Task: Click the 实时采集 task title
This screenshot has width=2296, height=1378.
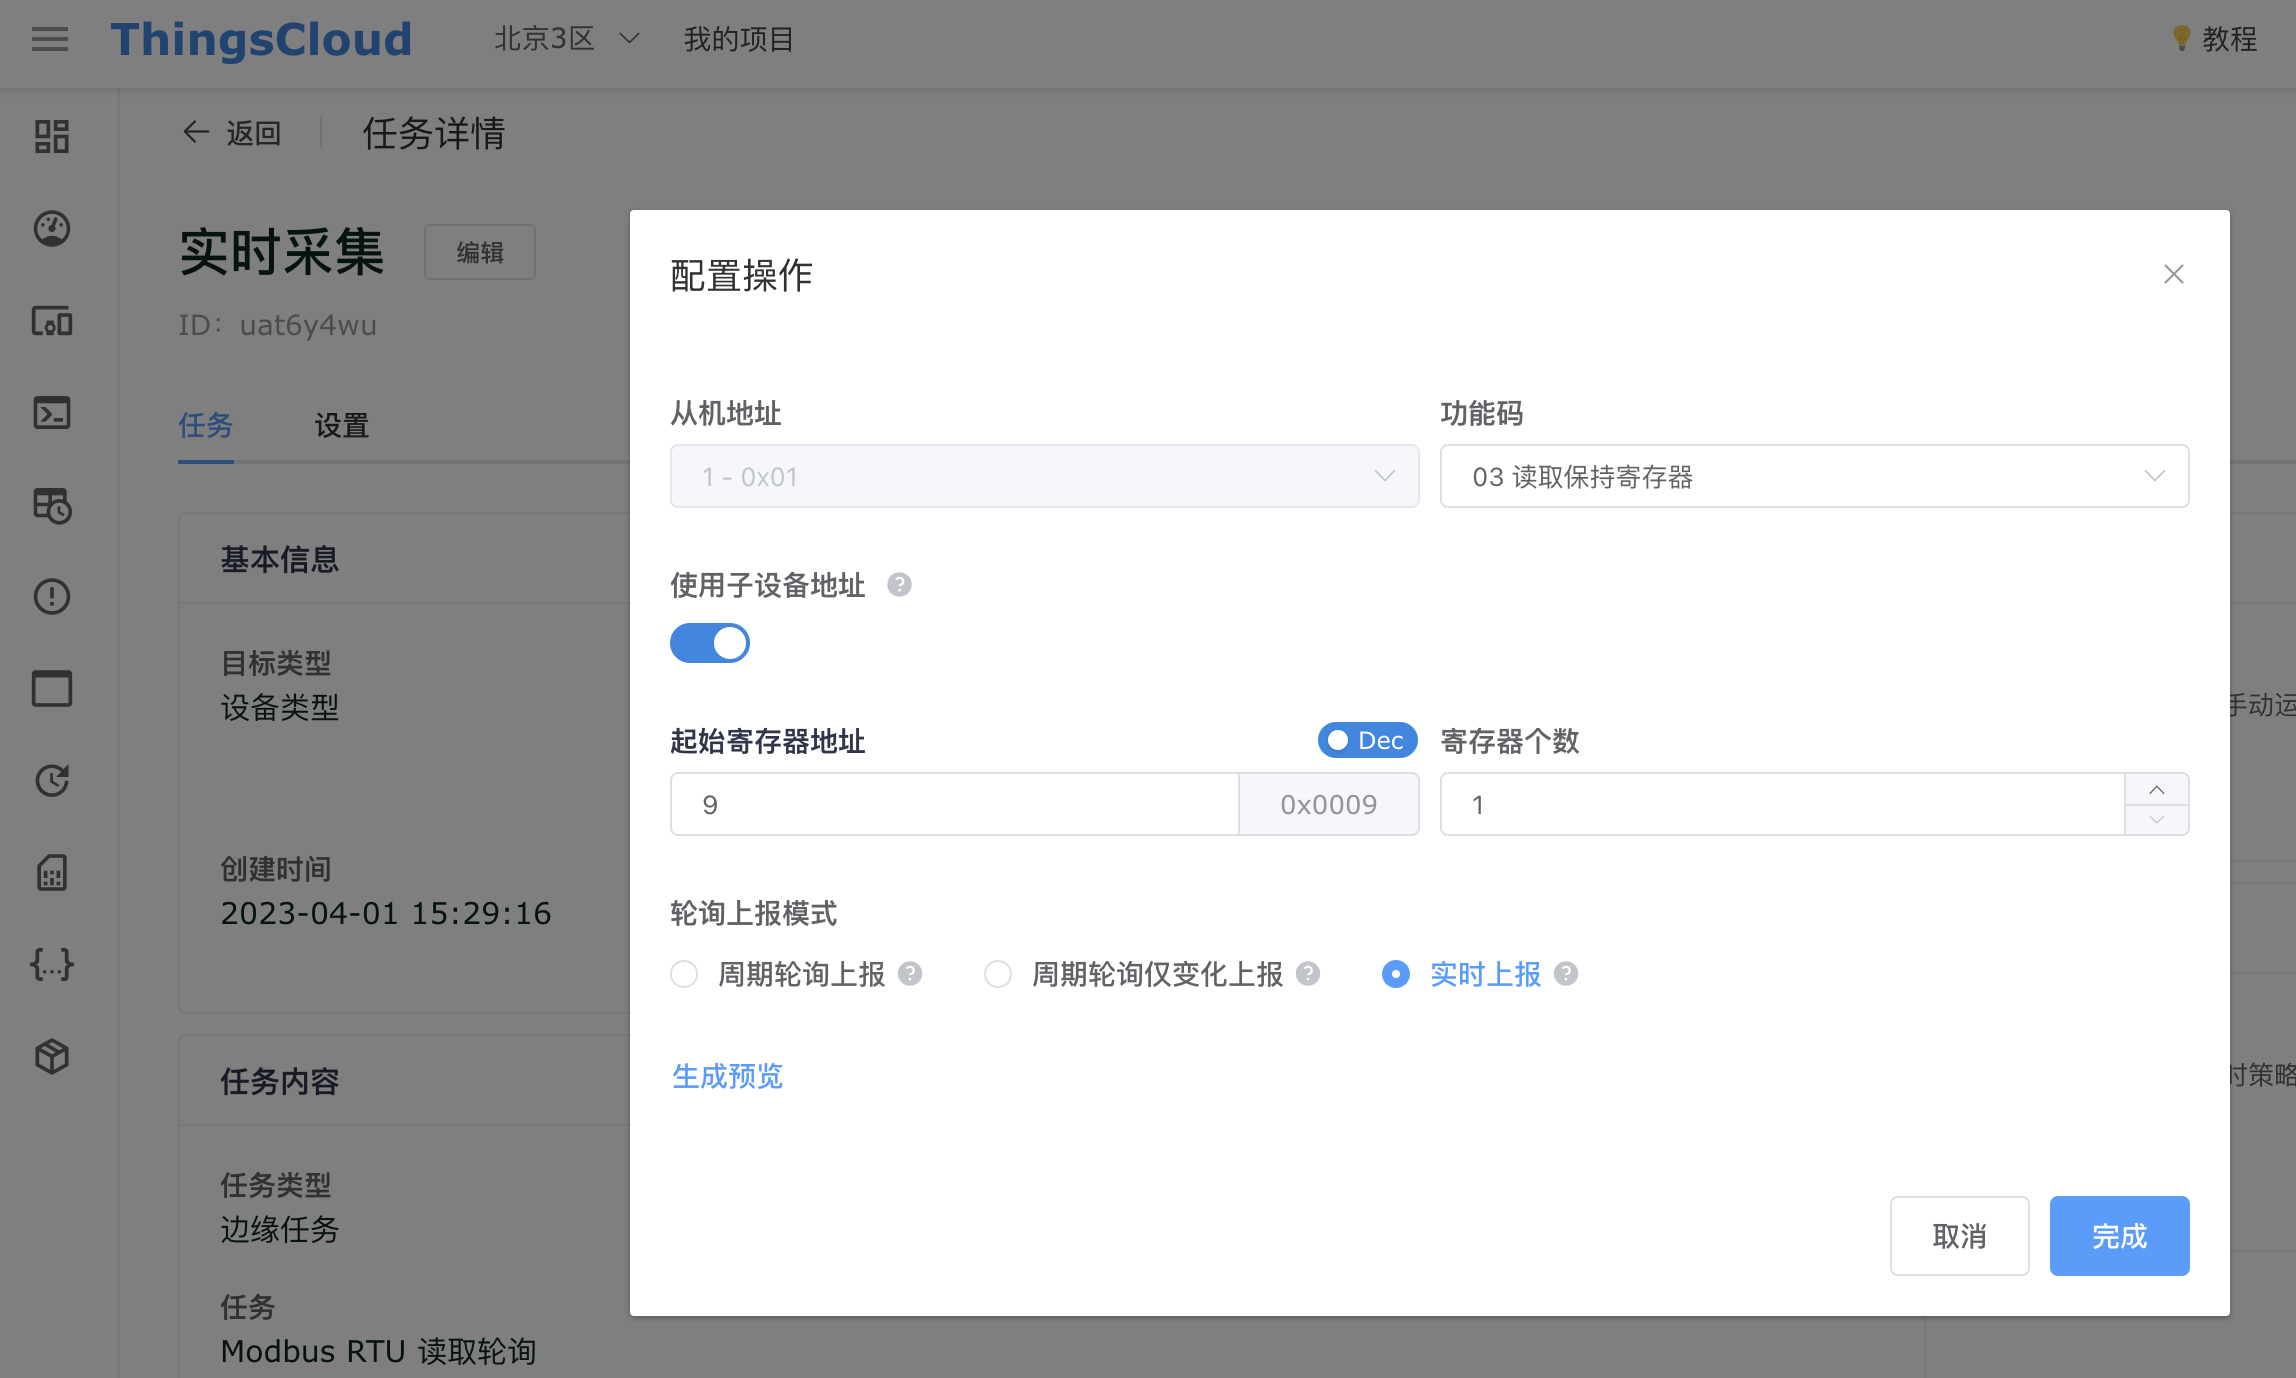Action: (282, 251)
